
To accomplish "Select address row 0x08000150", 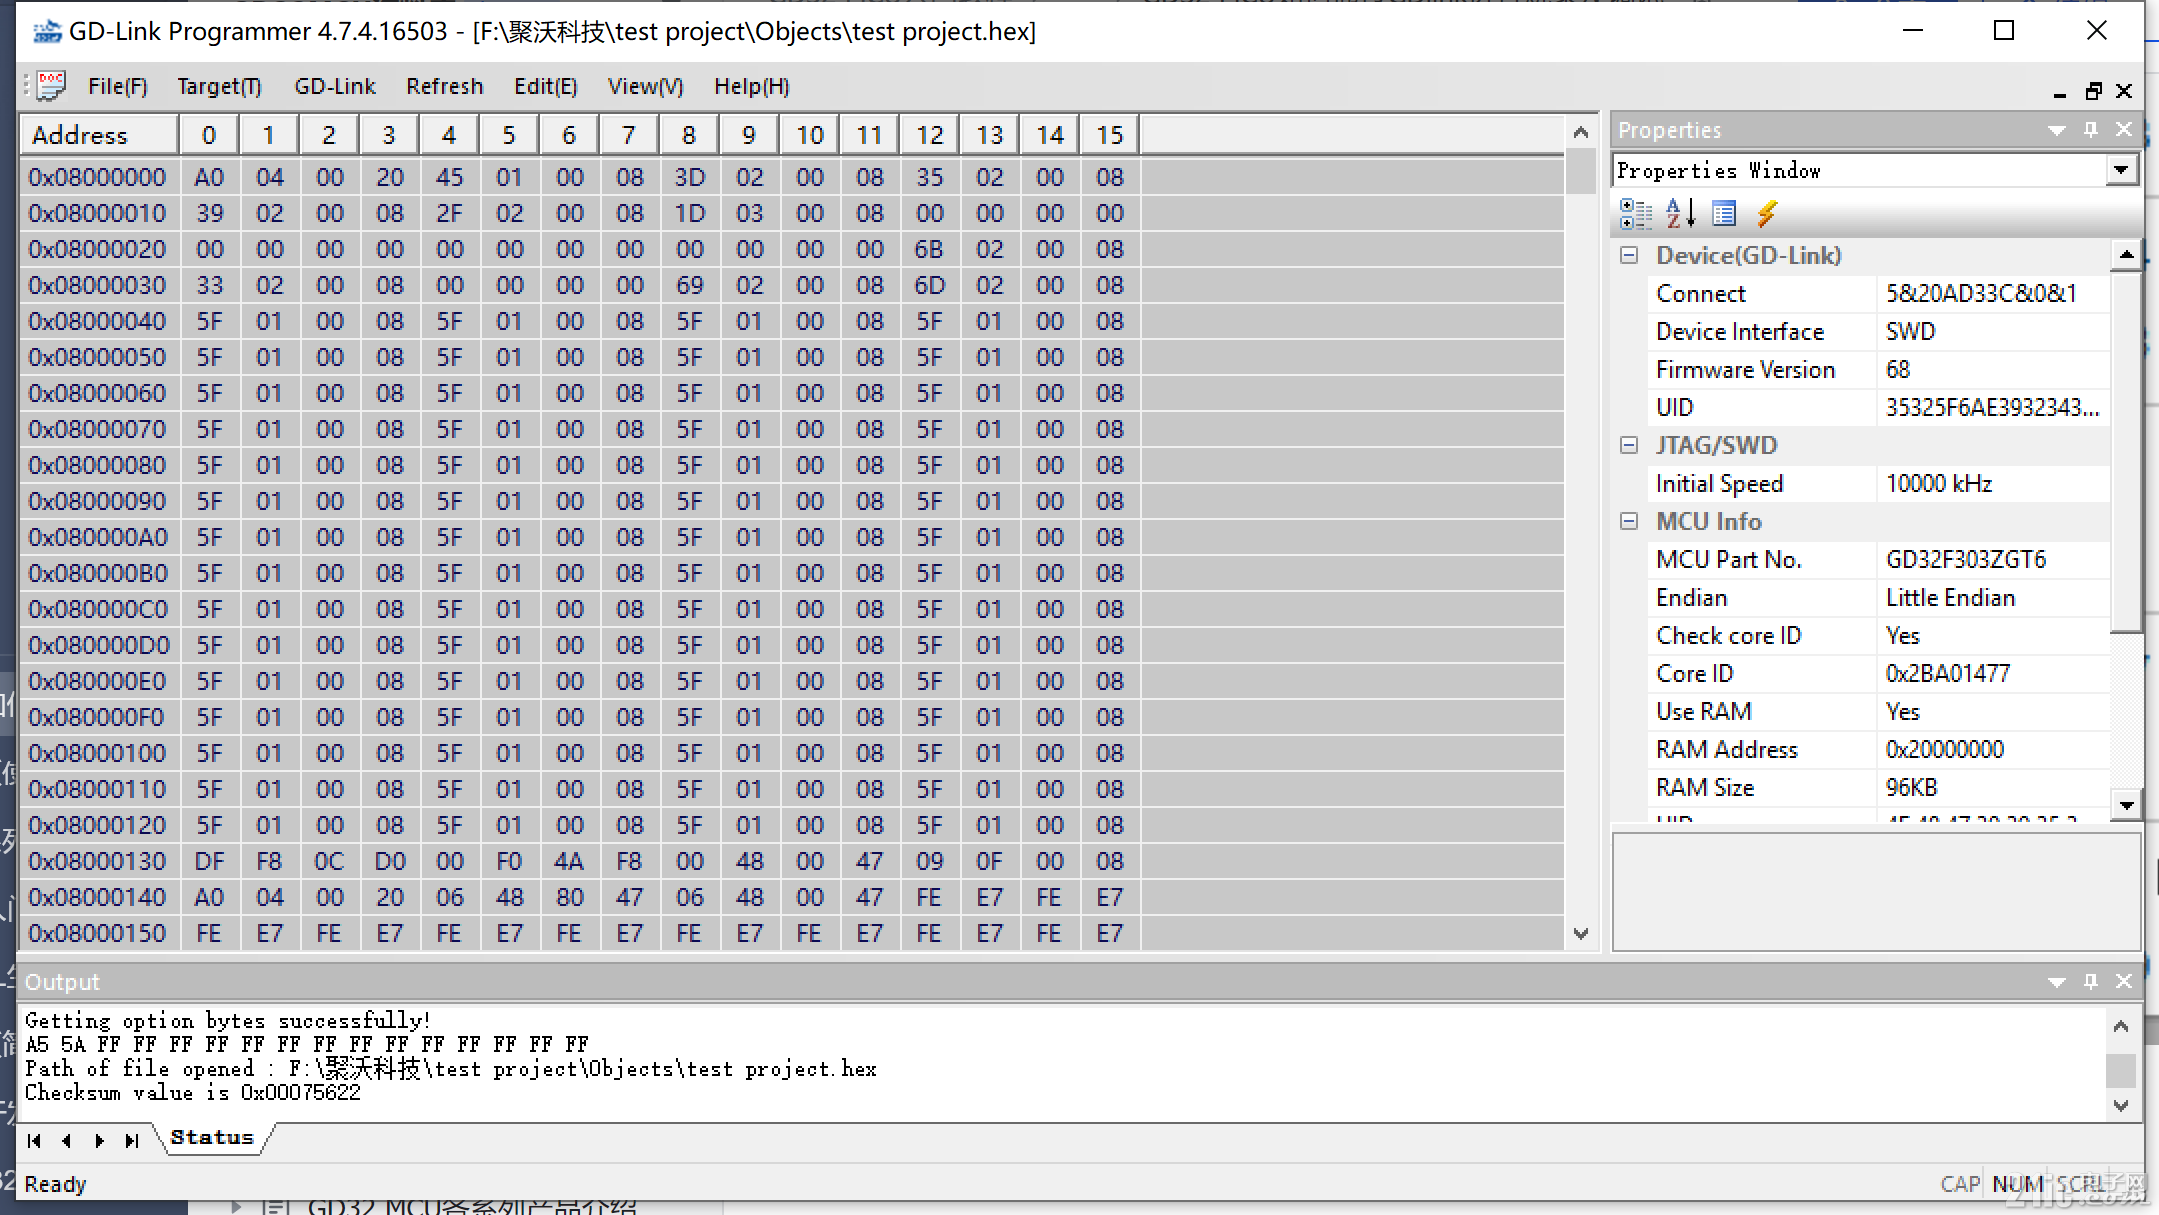I will [x=97, y=933].
